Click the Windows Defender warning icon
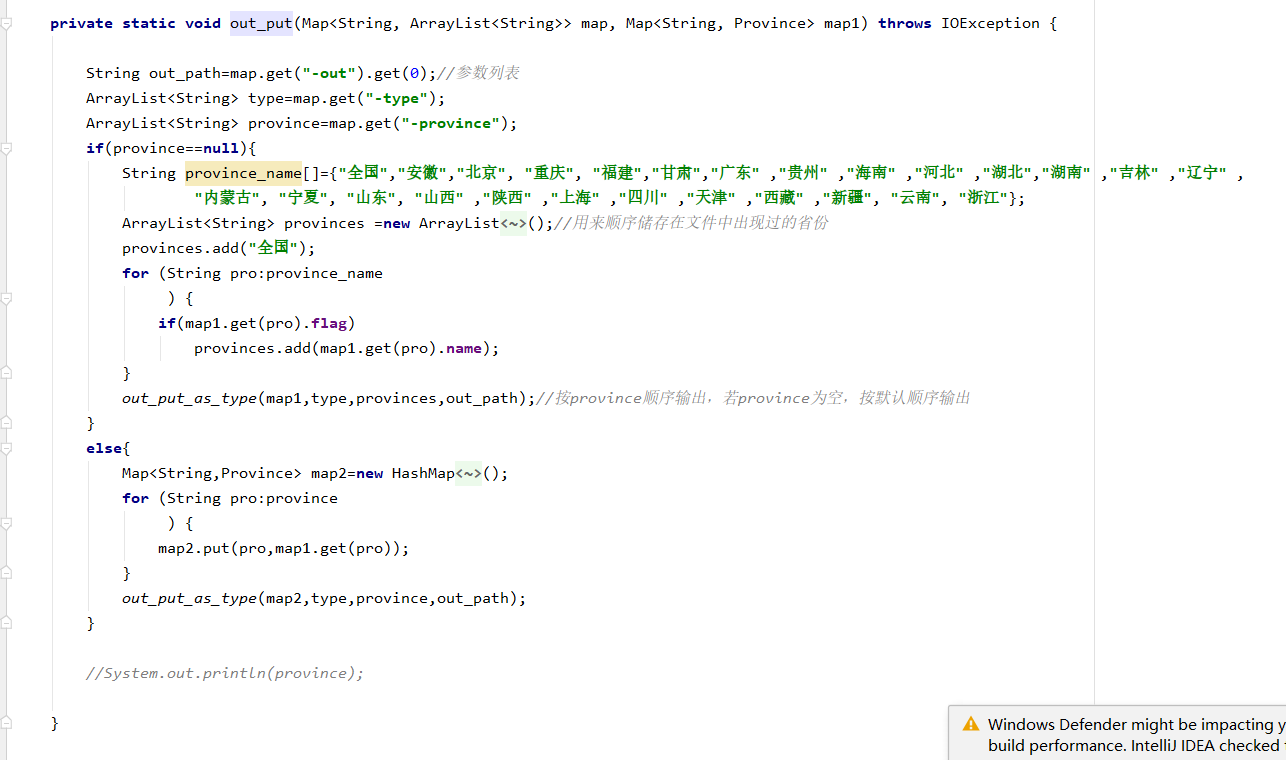 pyautogui.click(x=970, y=724)
